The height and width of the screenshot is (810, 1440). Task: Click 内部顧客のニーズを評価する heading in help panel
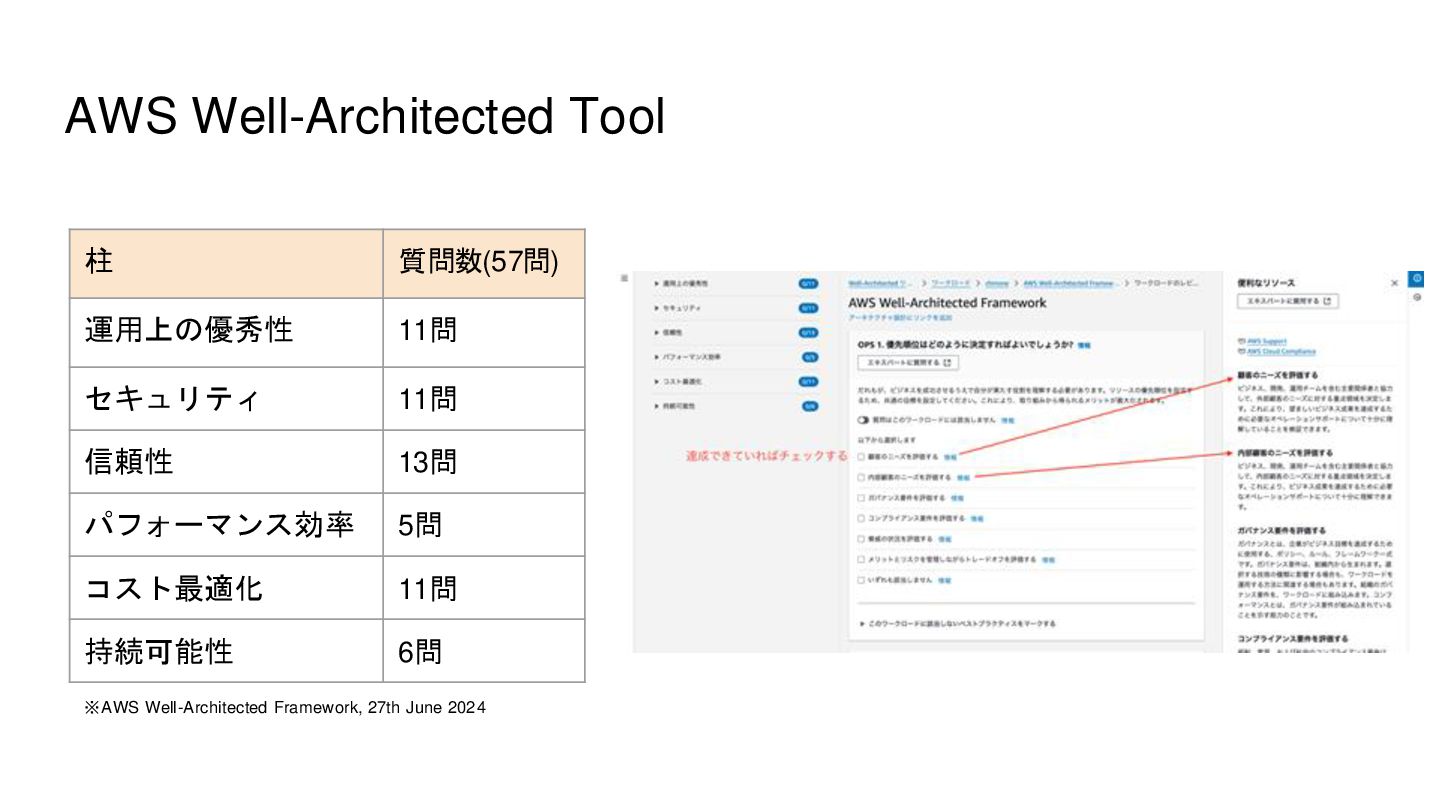coord(1284,454)
